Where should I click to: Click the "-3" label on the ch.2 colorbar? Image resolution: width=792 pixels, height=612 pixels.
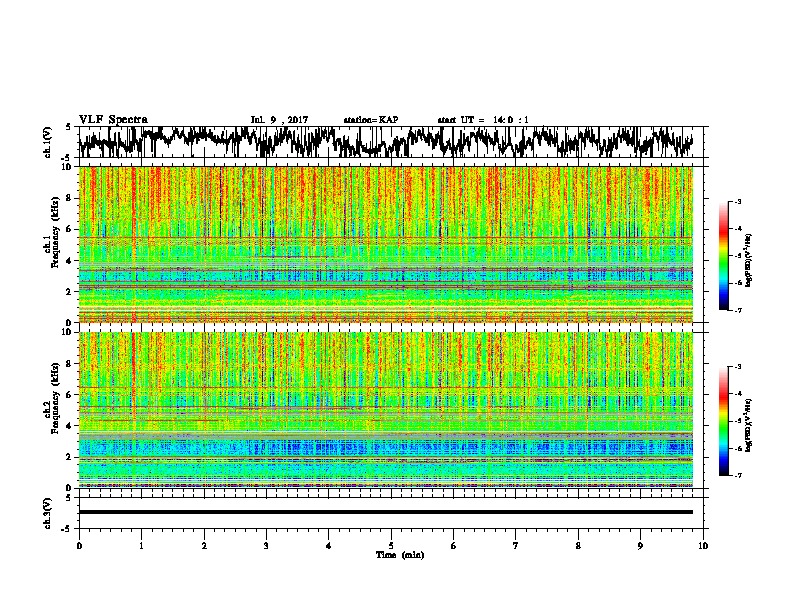coord(738,367)
